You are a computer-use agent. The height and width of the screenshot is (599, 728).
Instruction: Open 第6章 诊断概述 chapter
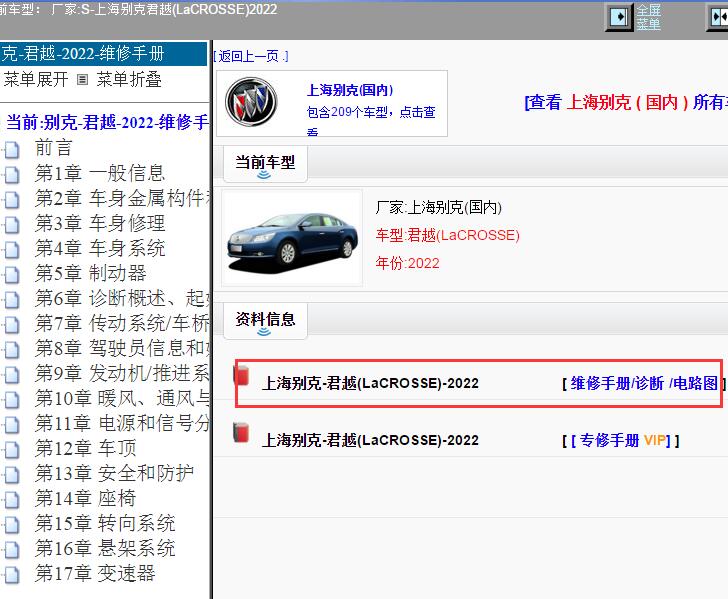point(123,299)
